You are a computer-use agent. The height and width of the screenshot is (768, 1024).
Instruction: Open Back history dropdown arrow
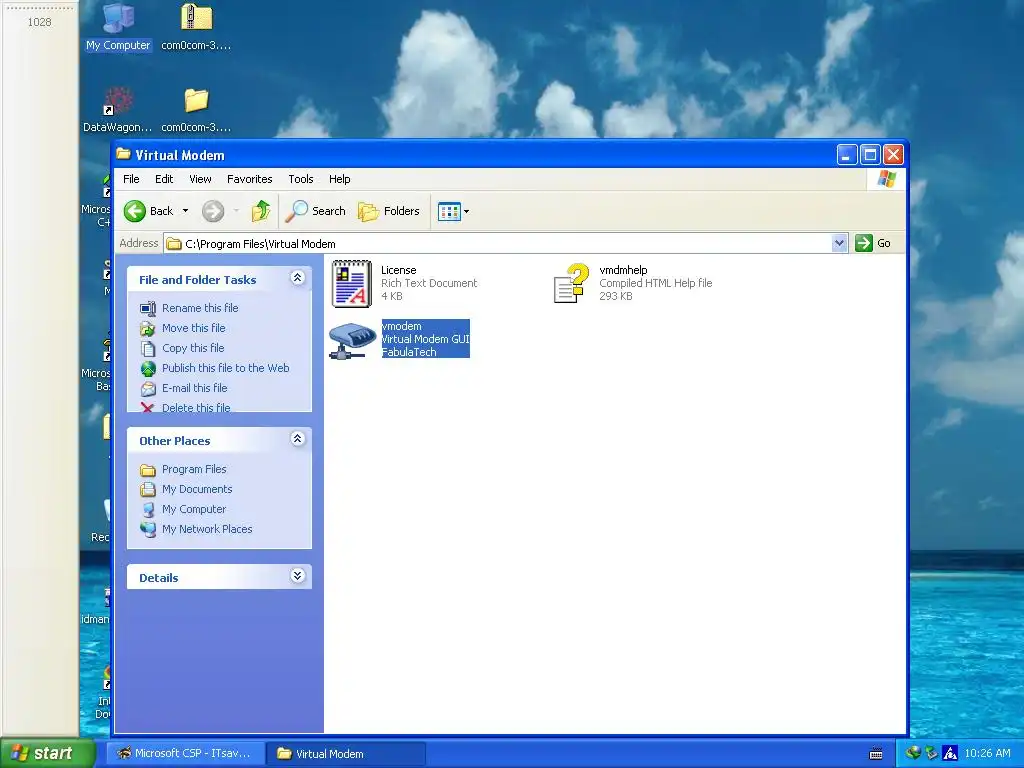[x=185, y=211]
